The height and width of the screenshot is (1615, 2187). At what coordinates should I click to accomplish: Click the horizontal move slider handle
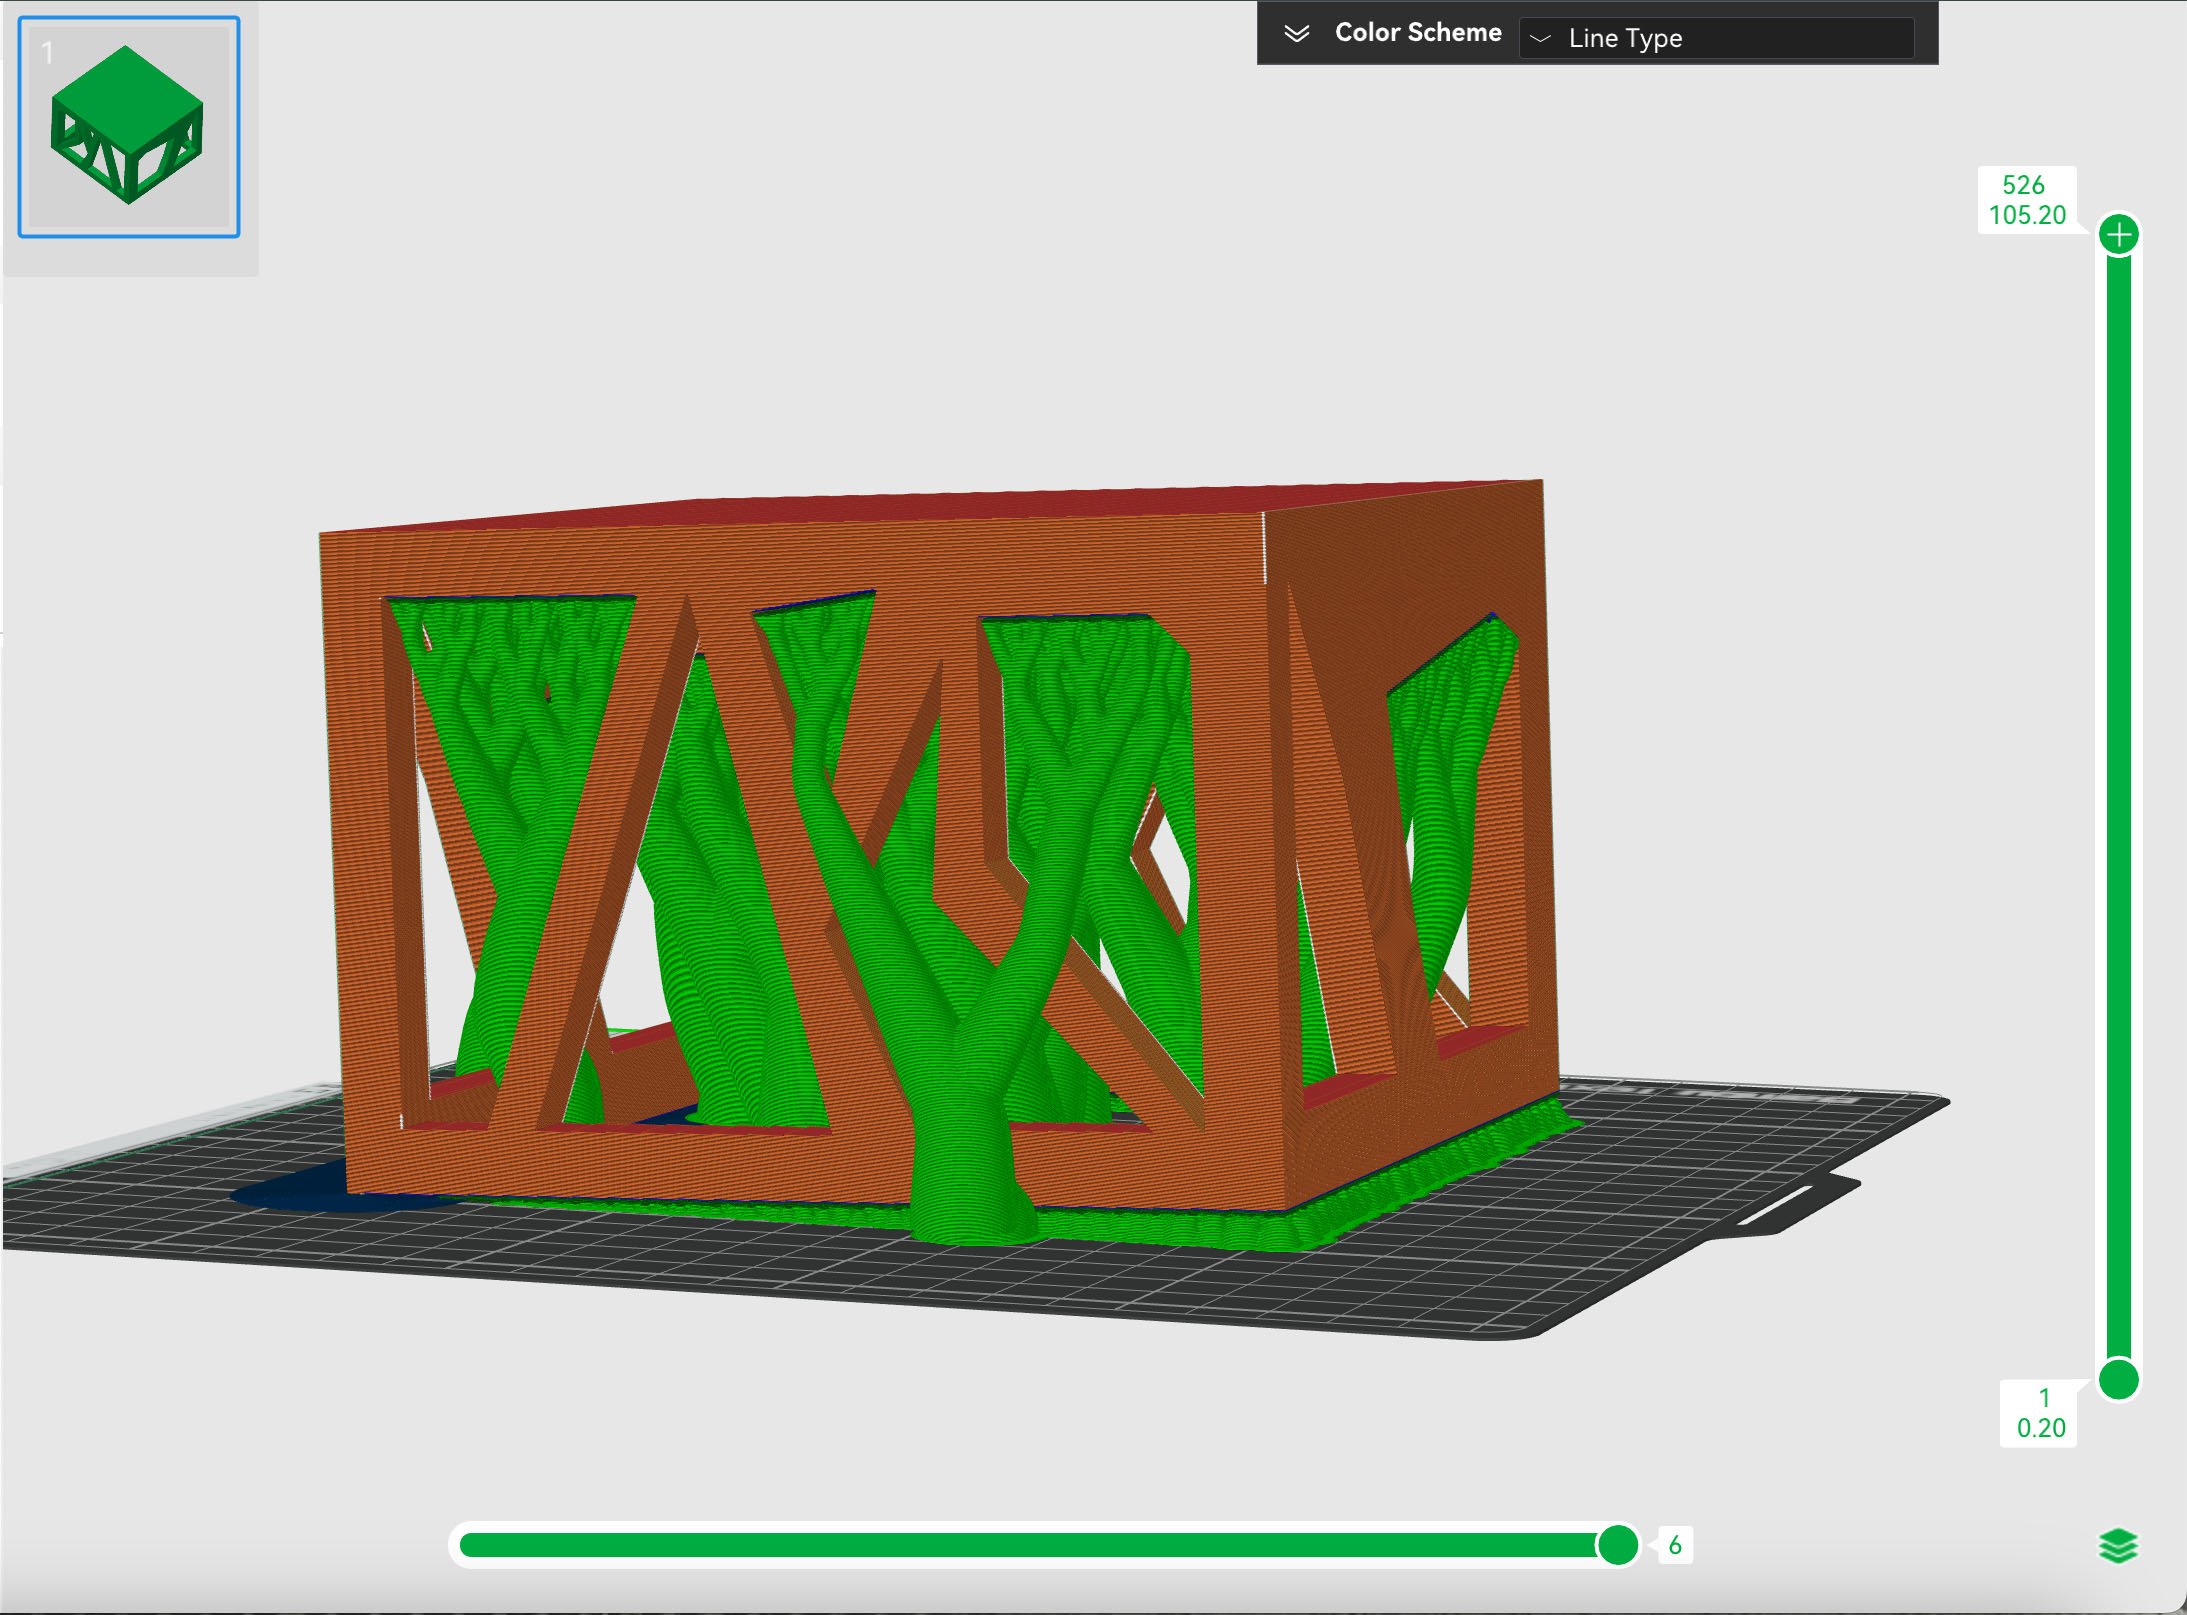click(1617, 1545)
